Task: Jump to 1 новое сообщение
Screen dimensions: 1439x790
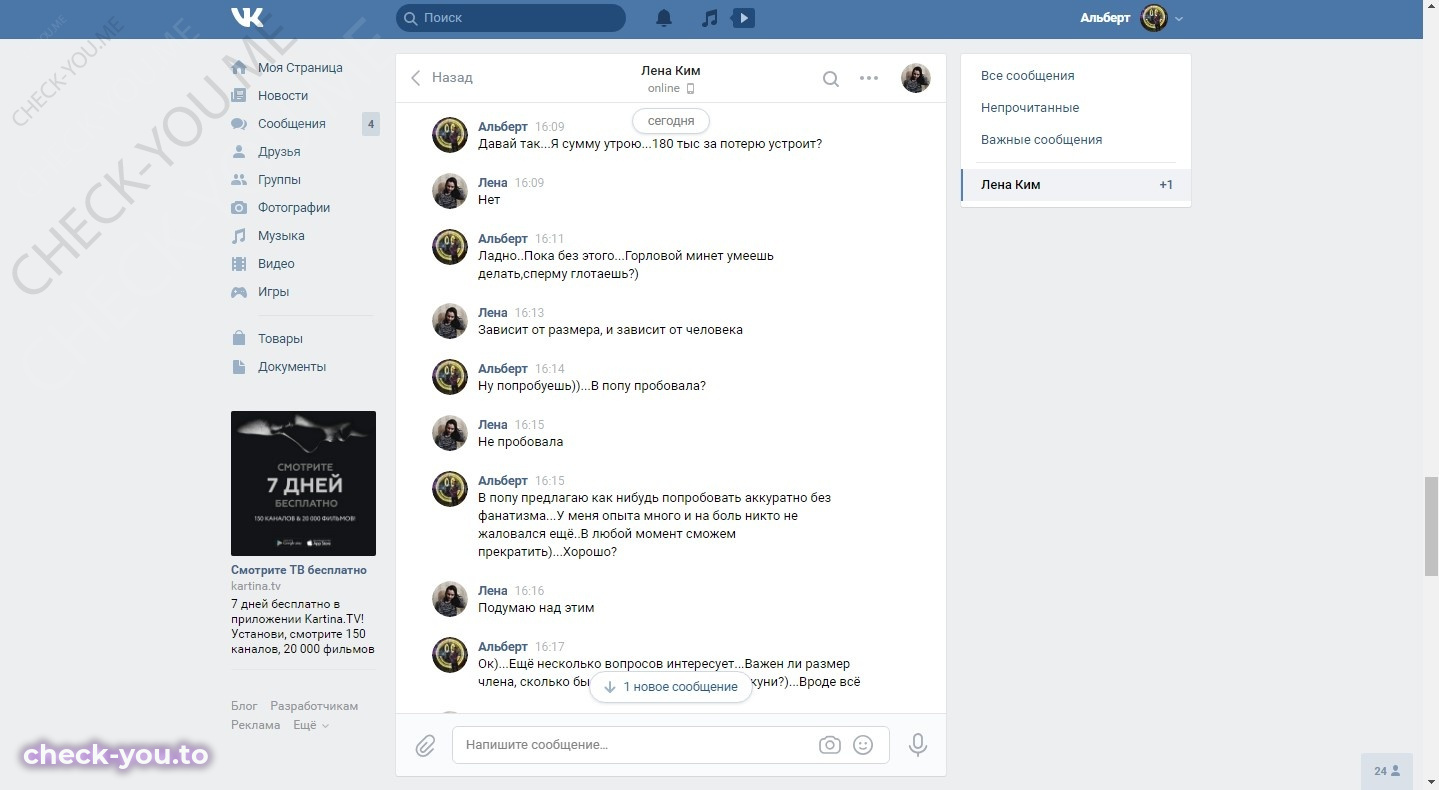Action: click(x=671, y=687)
